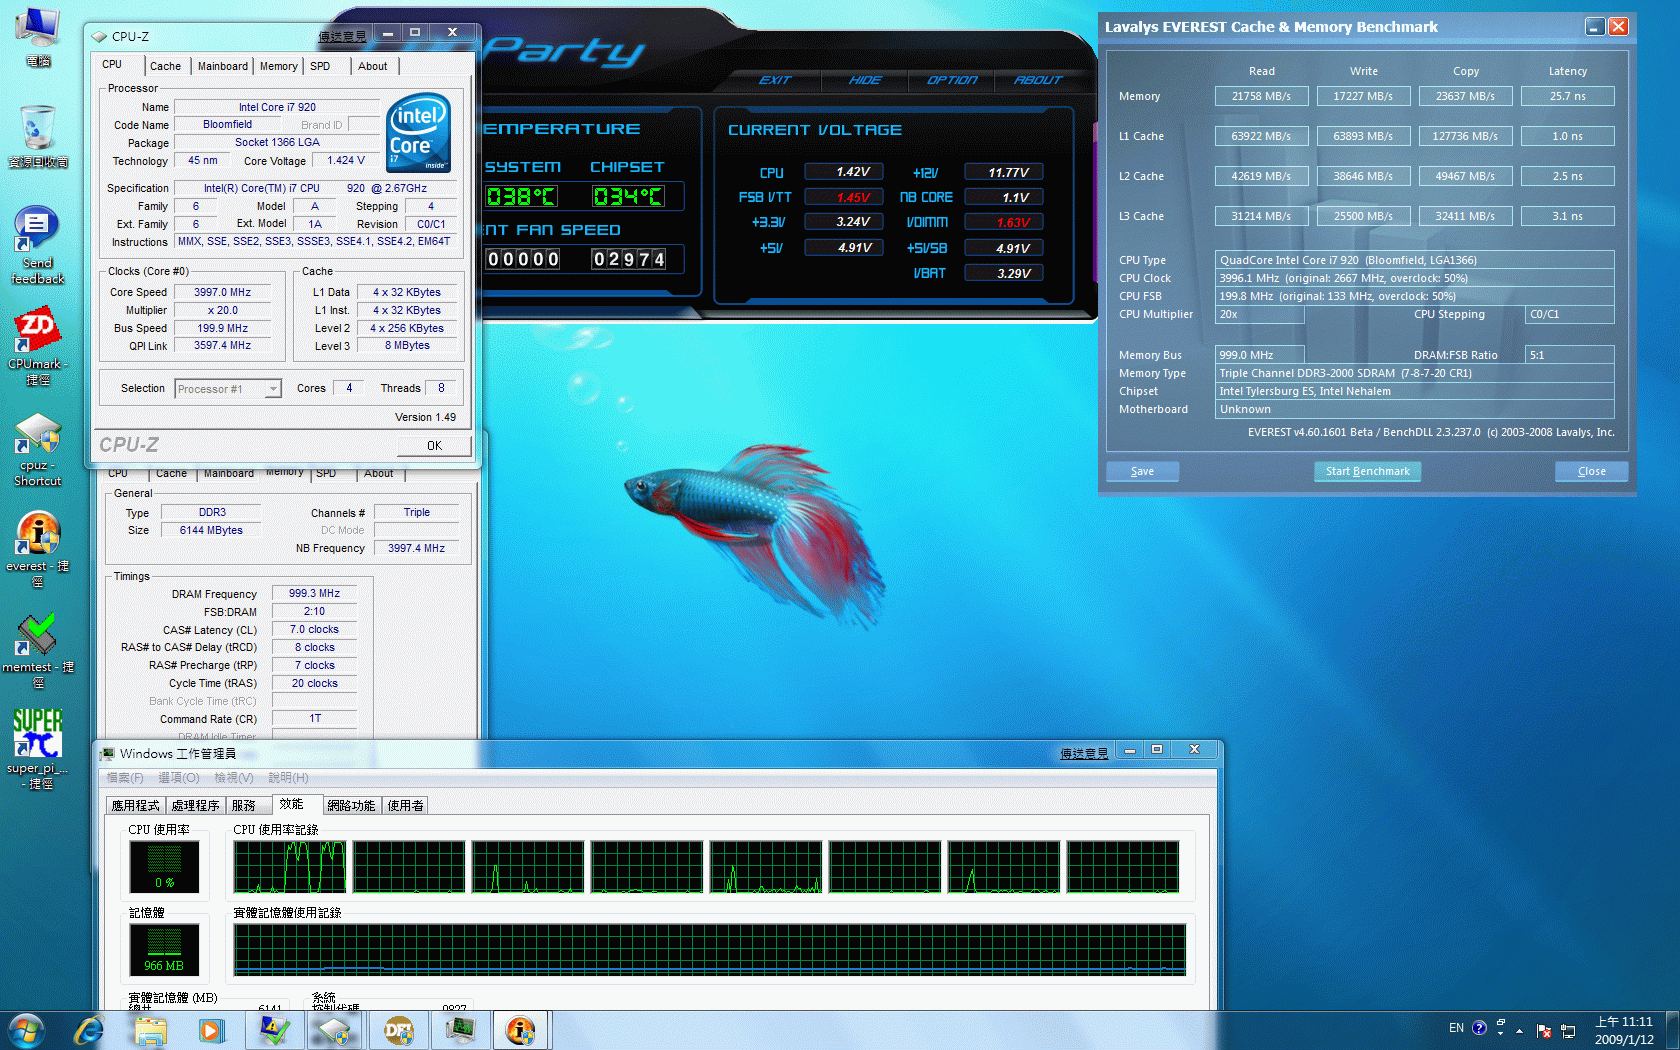Click the VDIMM voltage reading 1.63V
The image size is (1680, 1050).
tap(1004, 223)
